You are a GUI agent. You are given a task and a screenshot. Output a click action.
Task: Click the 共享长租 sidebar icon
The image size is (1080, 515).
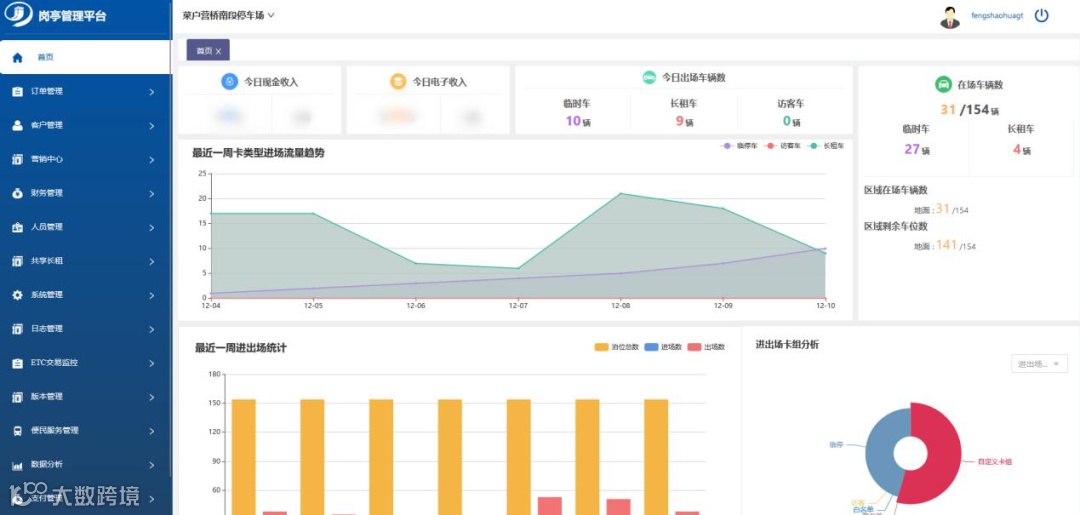[x=17, y=261]
